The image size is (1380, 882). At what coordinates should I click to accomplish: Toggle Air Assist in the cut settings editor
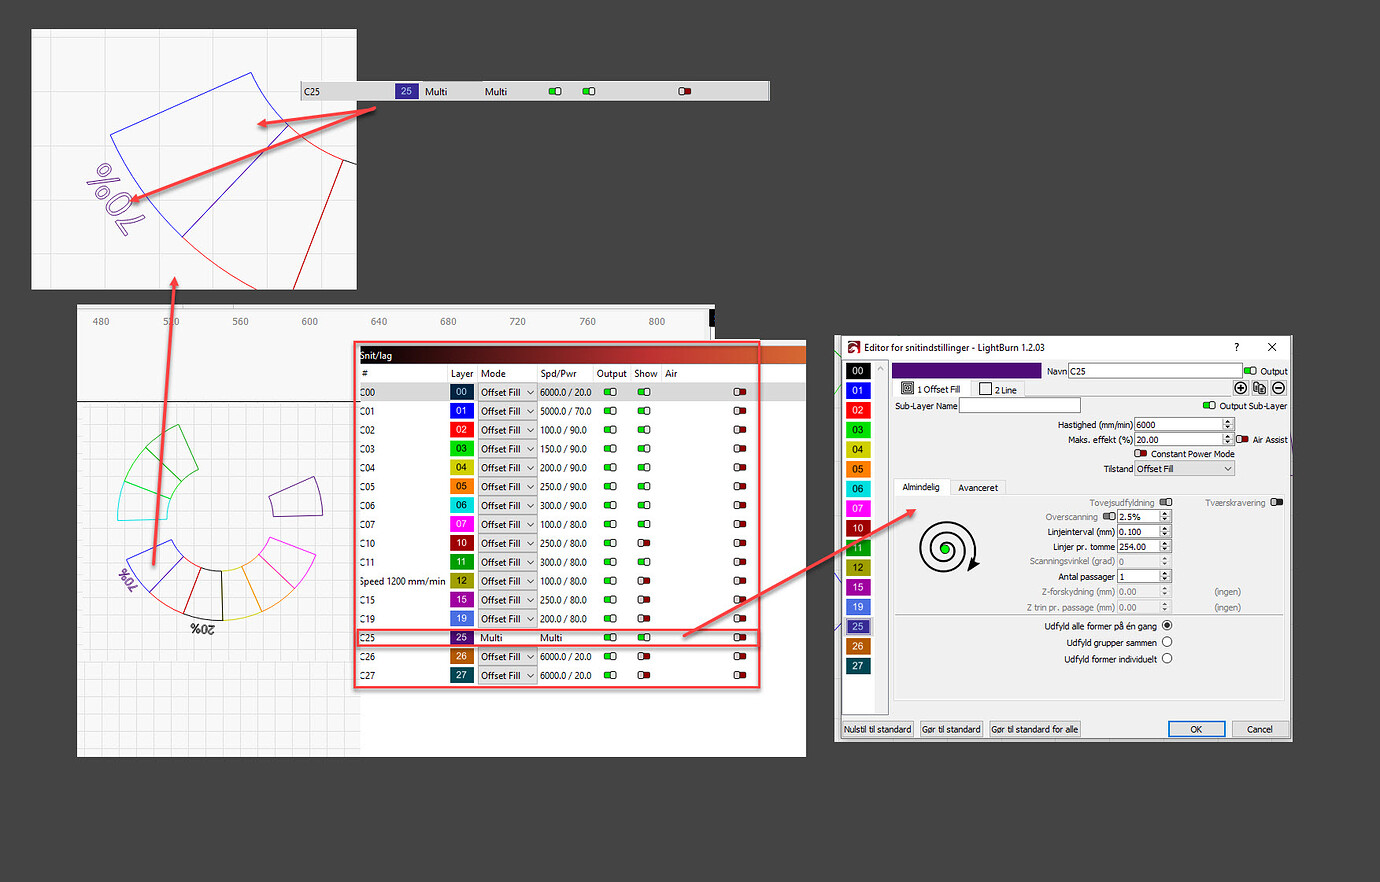pos(1241,440)
